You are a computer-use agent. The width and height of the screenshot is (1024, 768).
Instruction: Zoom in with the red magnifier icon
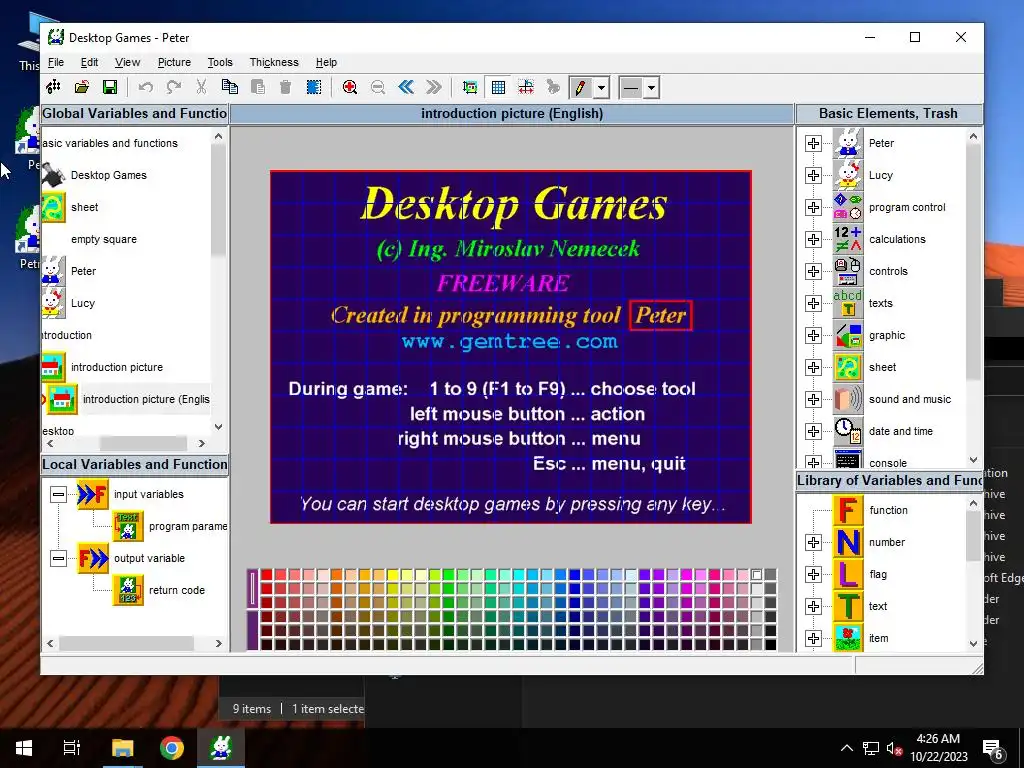coord(349,87)
